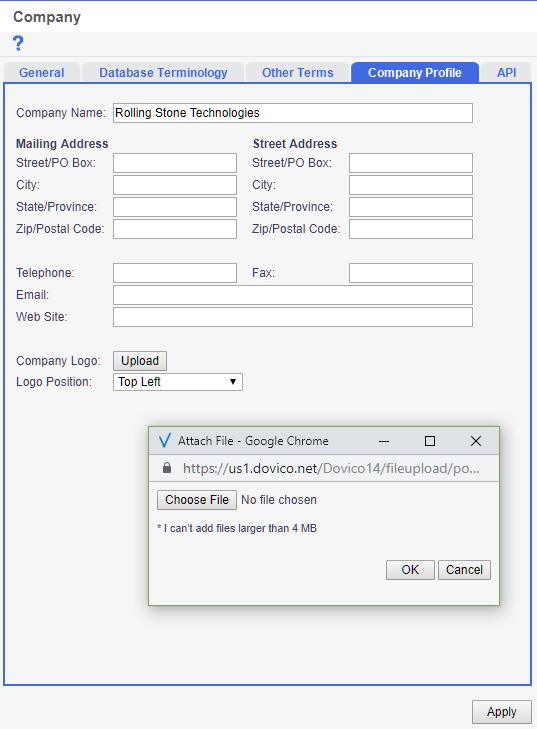
Task: Click the Dovico checkmark logo in popup title
Action: click(165, 441)
